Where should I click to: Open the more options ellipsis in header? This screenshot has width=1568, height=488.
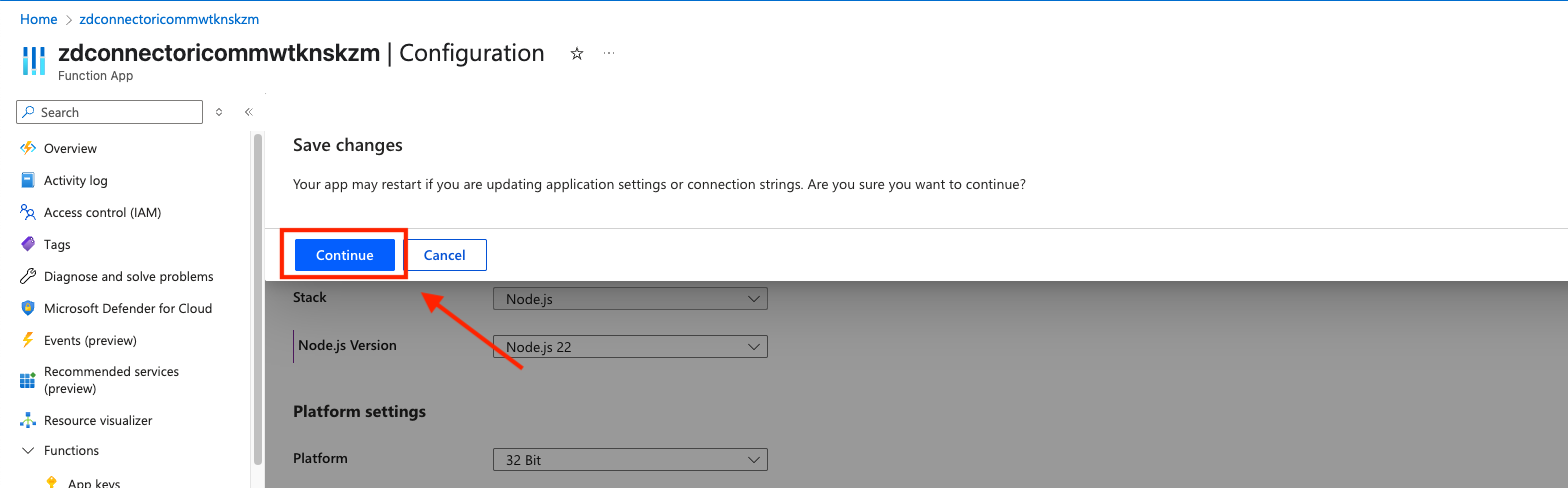pyautogui.click(x=609, y=53)
